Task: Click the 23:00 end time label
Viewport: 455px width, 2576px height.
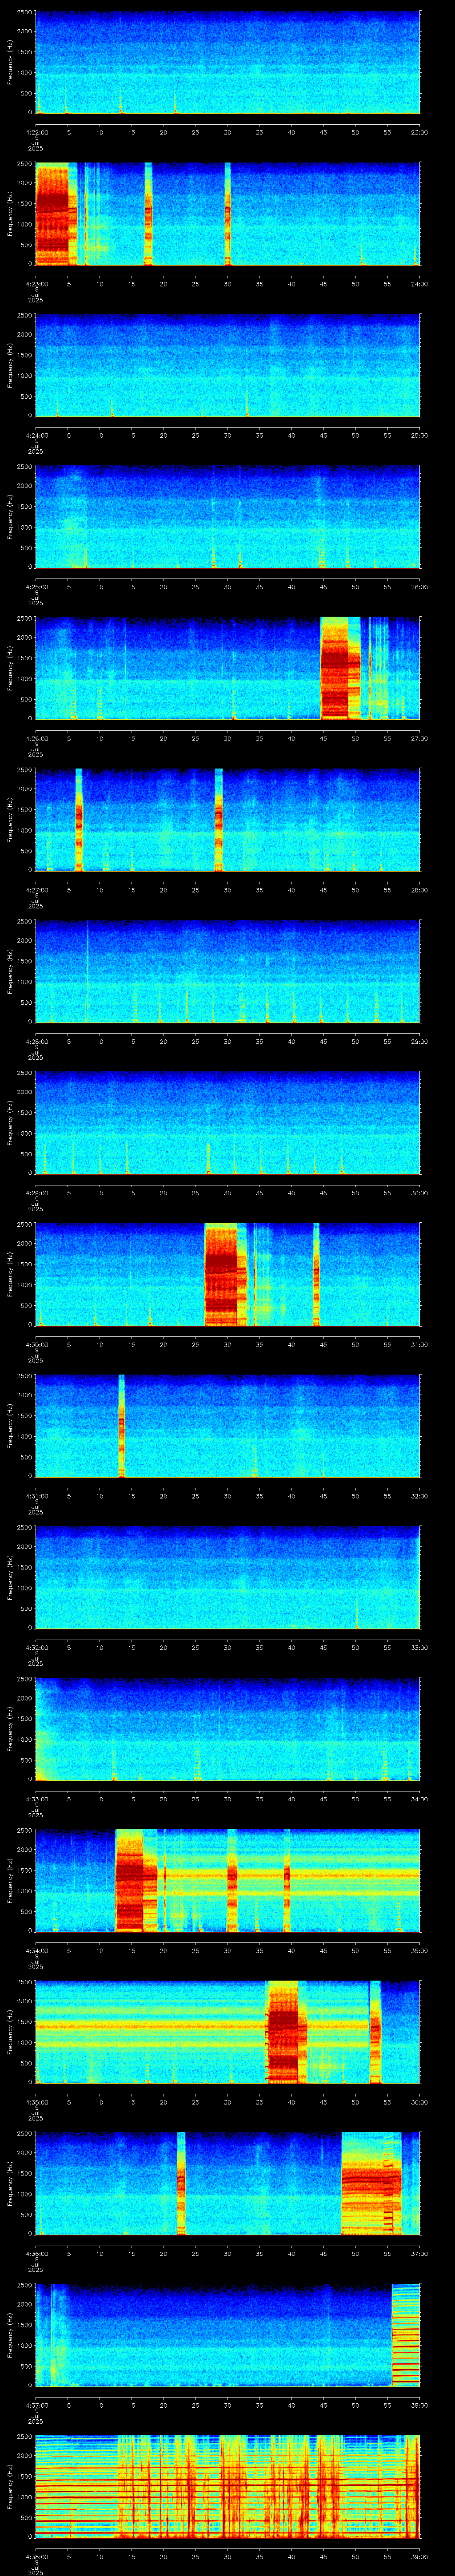Action: tap(419, 132)
